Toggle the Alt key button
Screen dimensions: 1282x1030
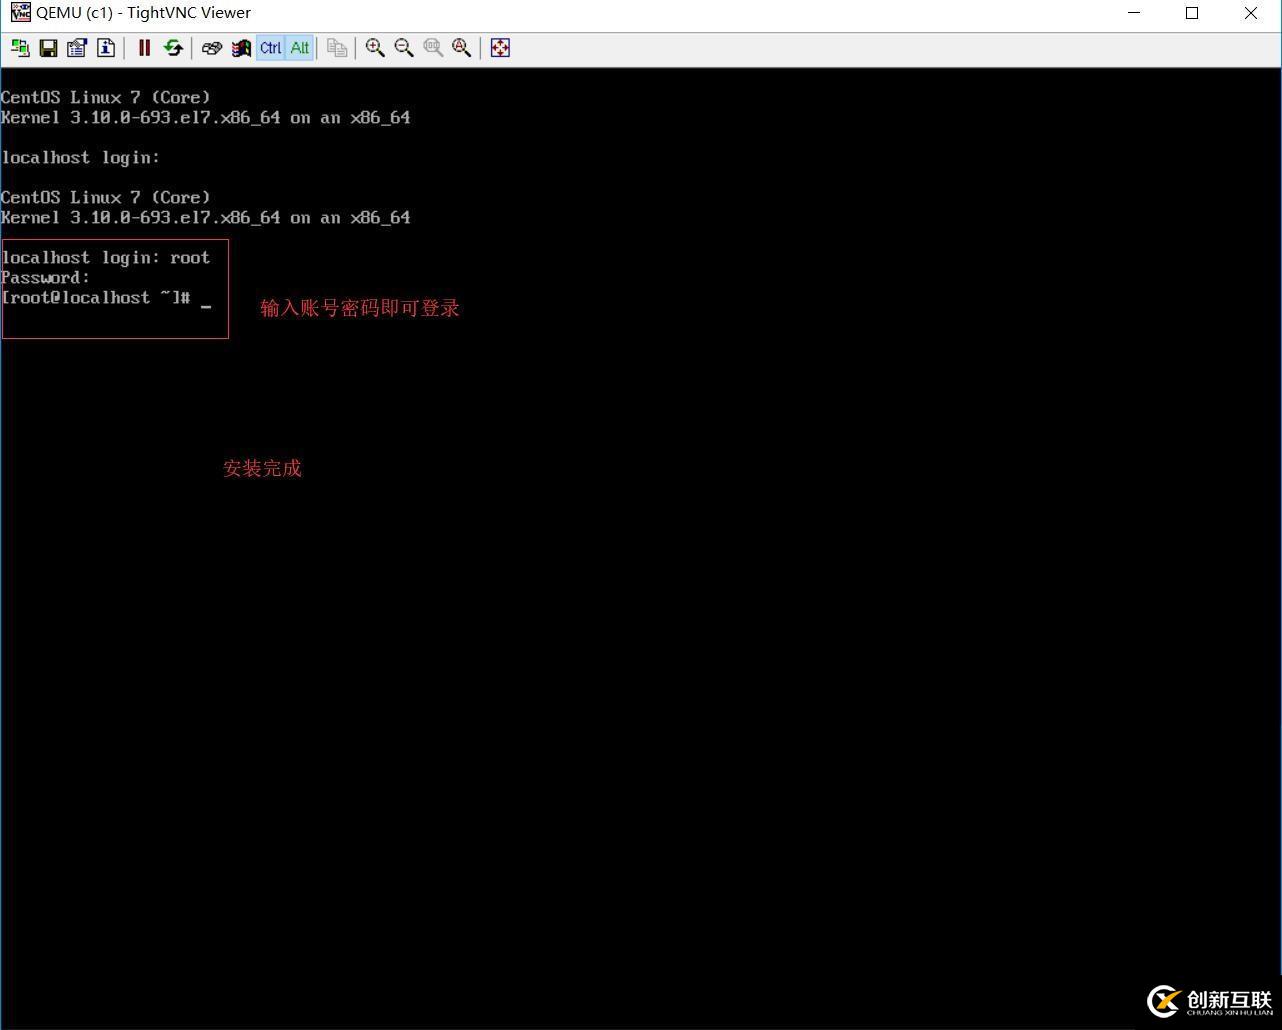(x=299, y=48)
